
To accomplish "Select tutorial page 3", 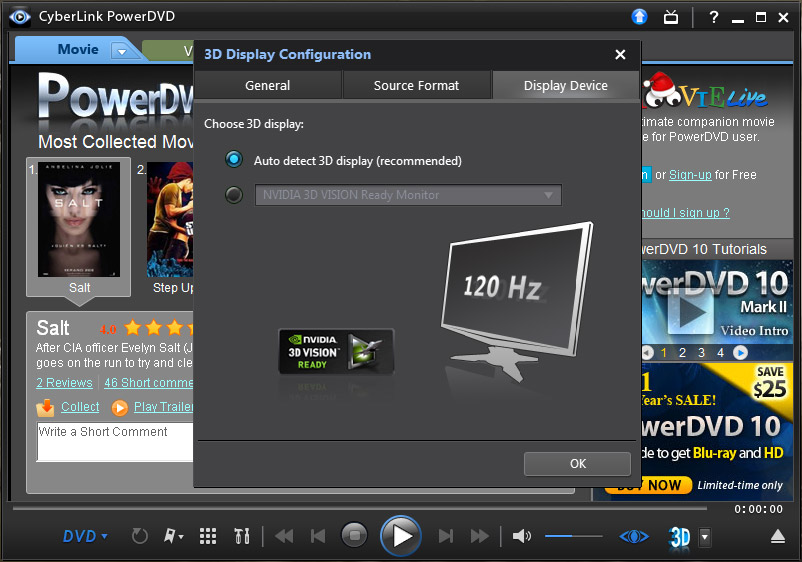I will point(701,352).
